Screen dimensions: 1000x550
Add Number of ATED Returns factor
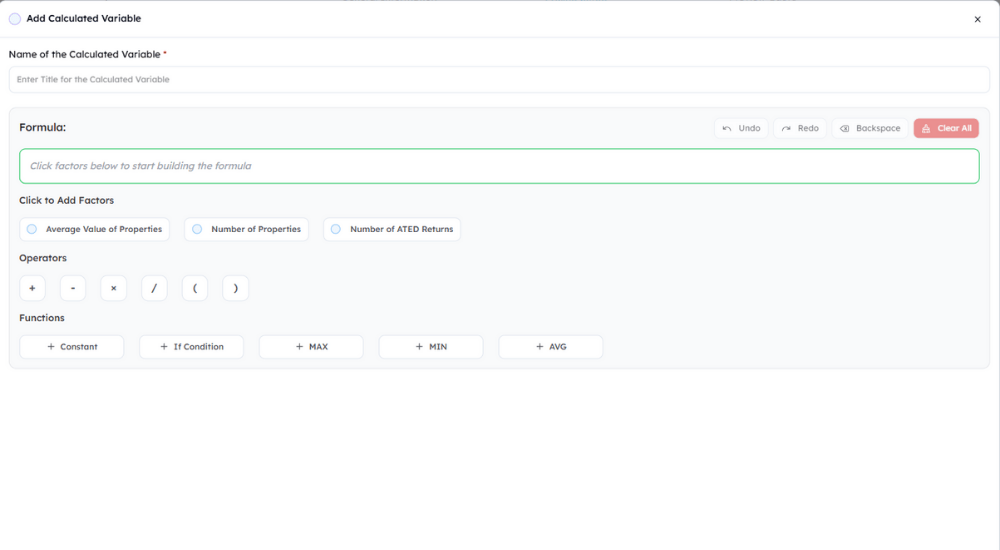(x=392, y=229)
